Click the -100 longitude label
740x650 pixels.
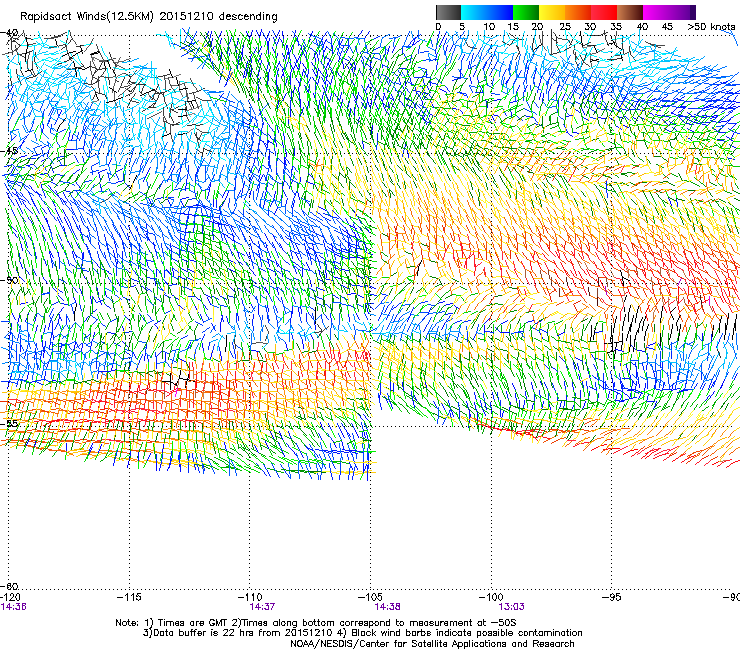tap(491, 597)
